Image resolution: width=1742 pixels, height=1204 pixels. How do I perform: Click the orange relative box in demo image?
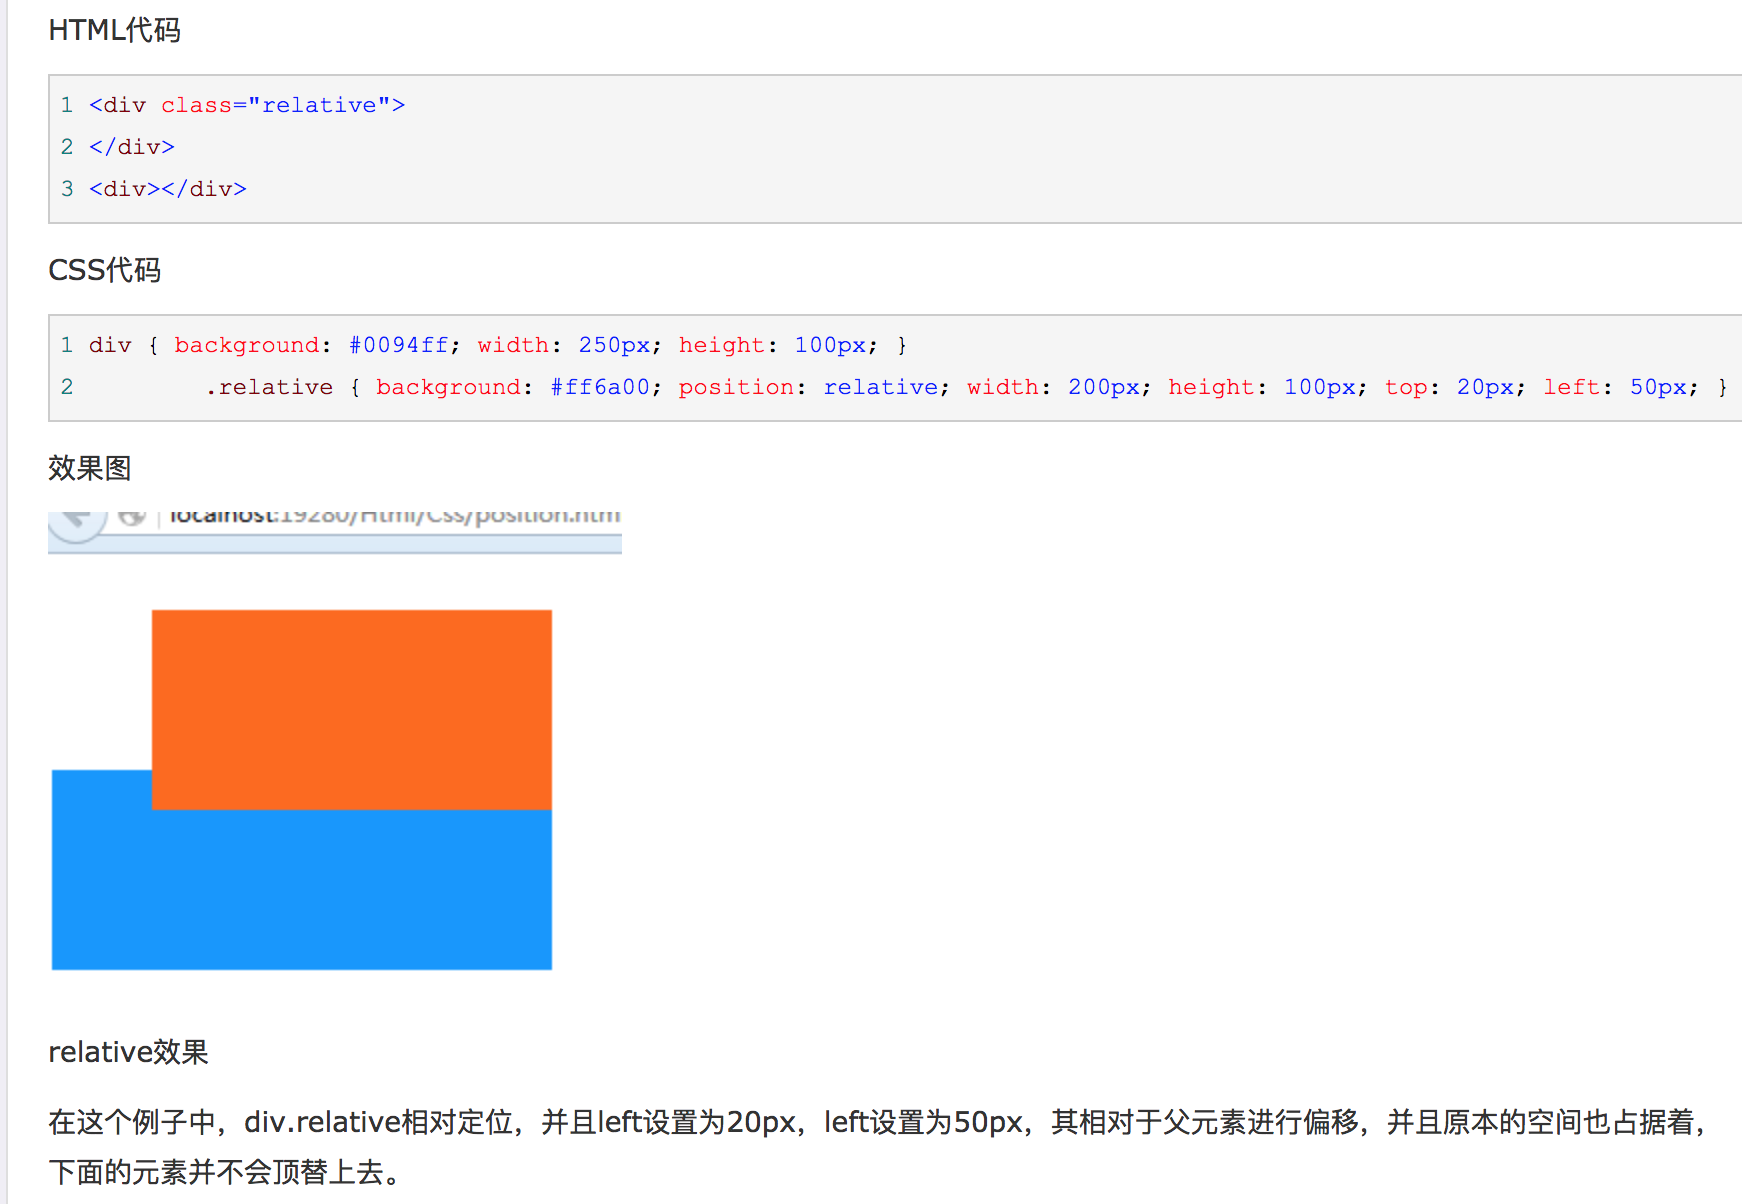click(x=351, y=709)
